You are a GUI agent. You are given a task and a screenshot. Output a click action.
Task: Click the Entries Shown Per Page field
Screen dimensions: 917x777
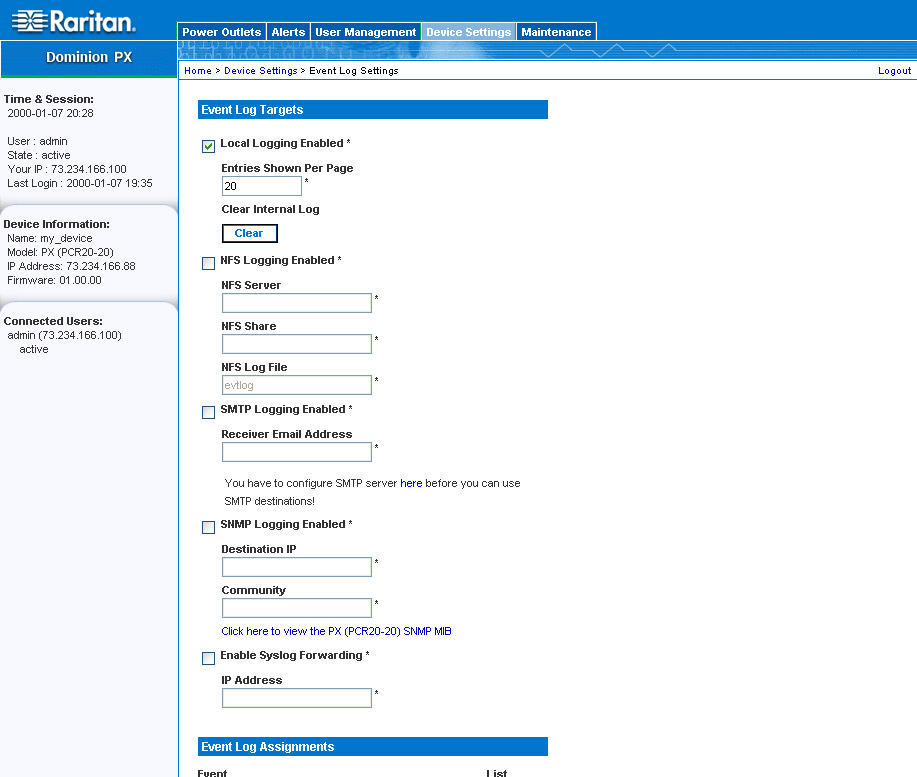coord(261,186)
